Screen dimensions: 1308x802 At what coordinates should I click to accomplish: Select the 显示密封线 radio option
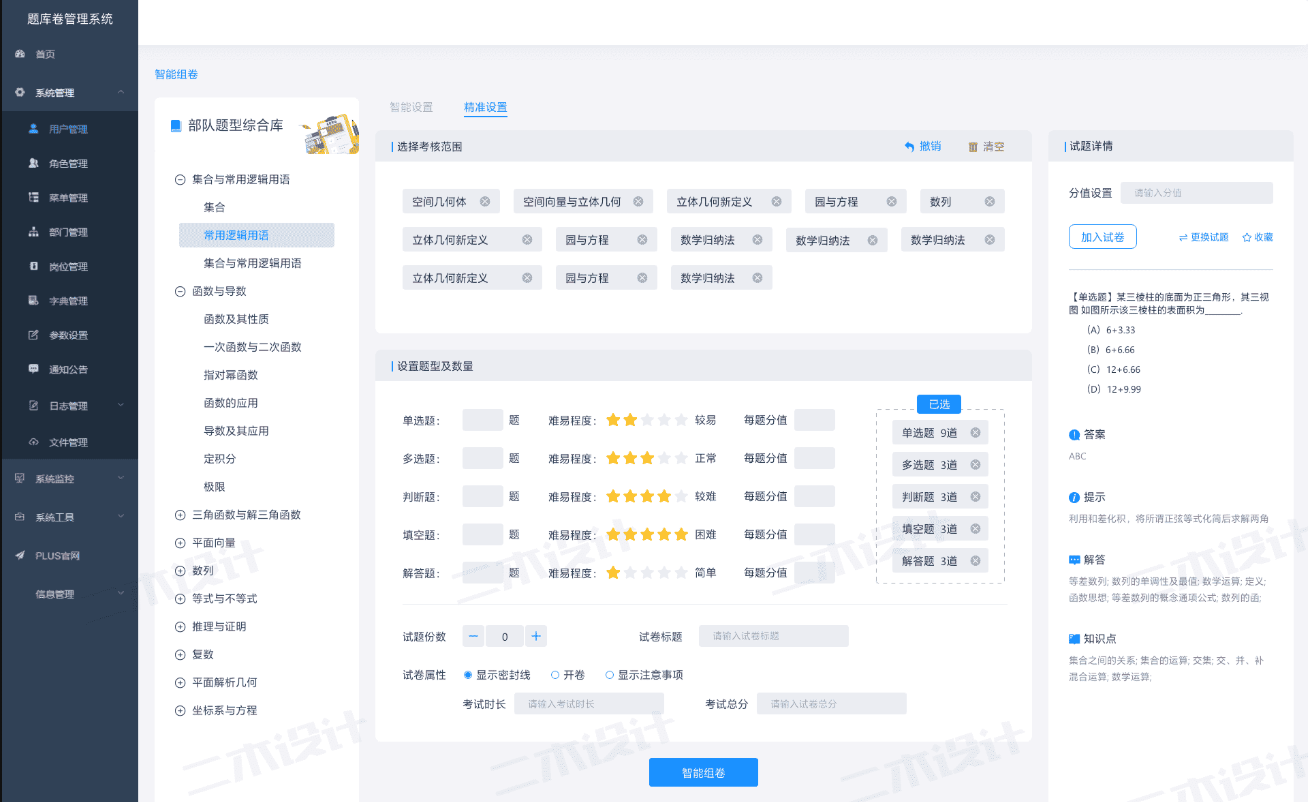coord(466,674)
